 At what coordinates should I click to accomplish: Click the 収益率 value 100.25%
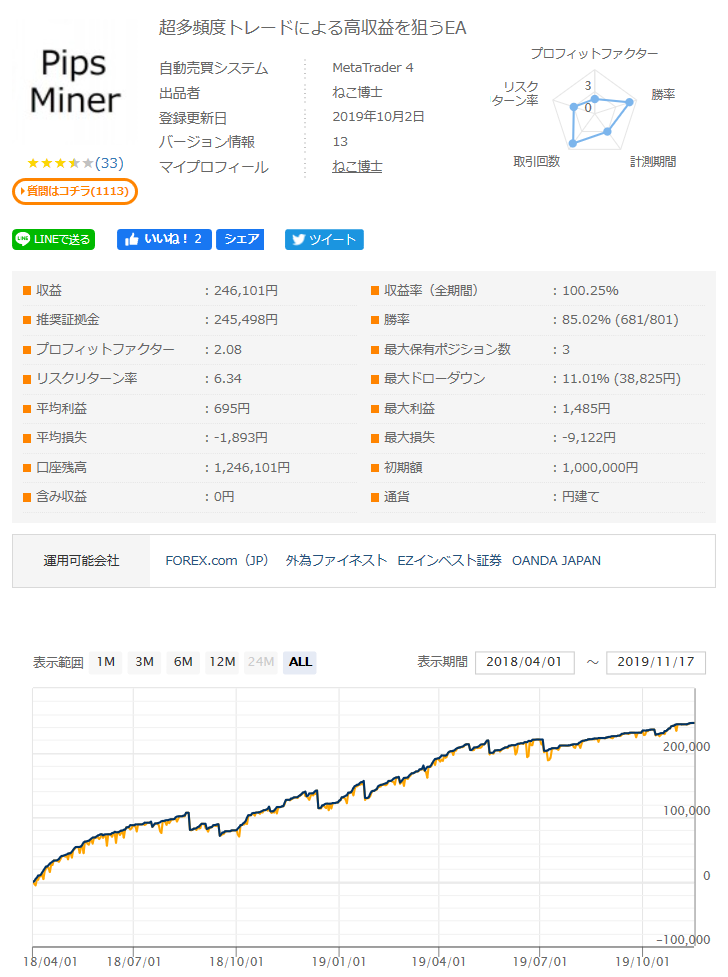pyautogui.click(x=590, y=290)
